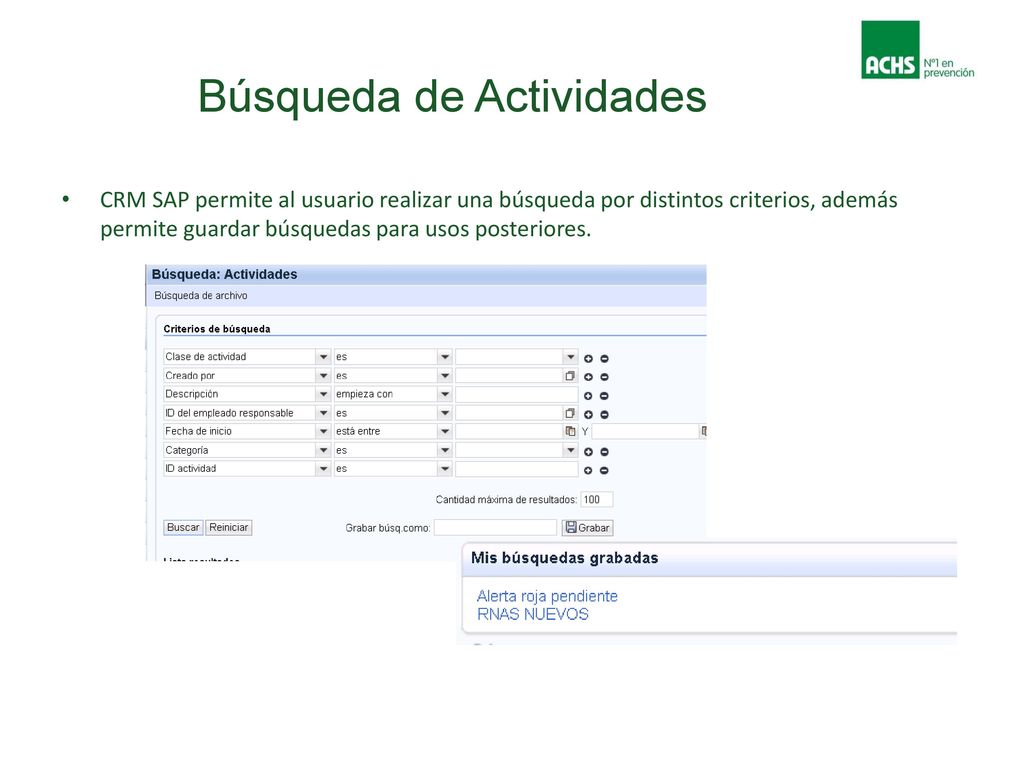This screenshot has width=1024, height=768.
Task: Click the Cantidad máxima de resultados field
Action: [596, 500]
